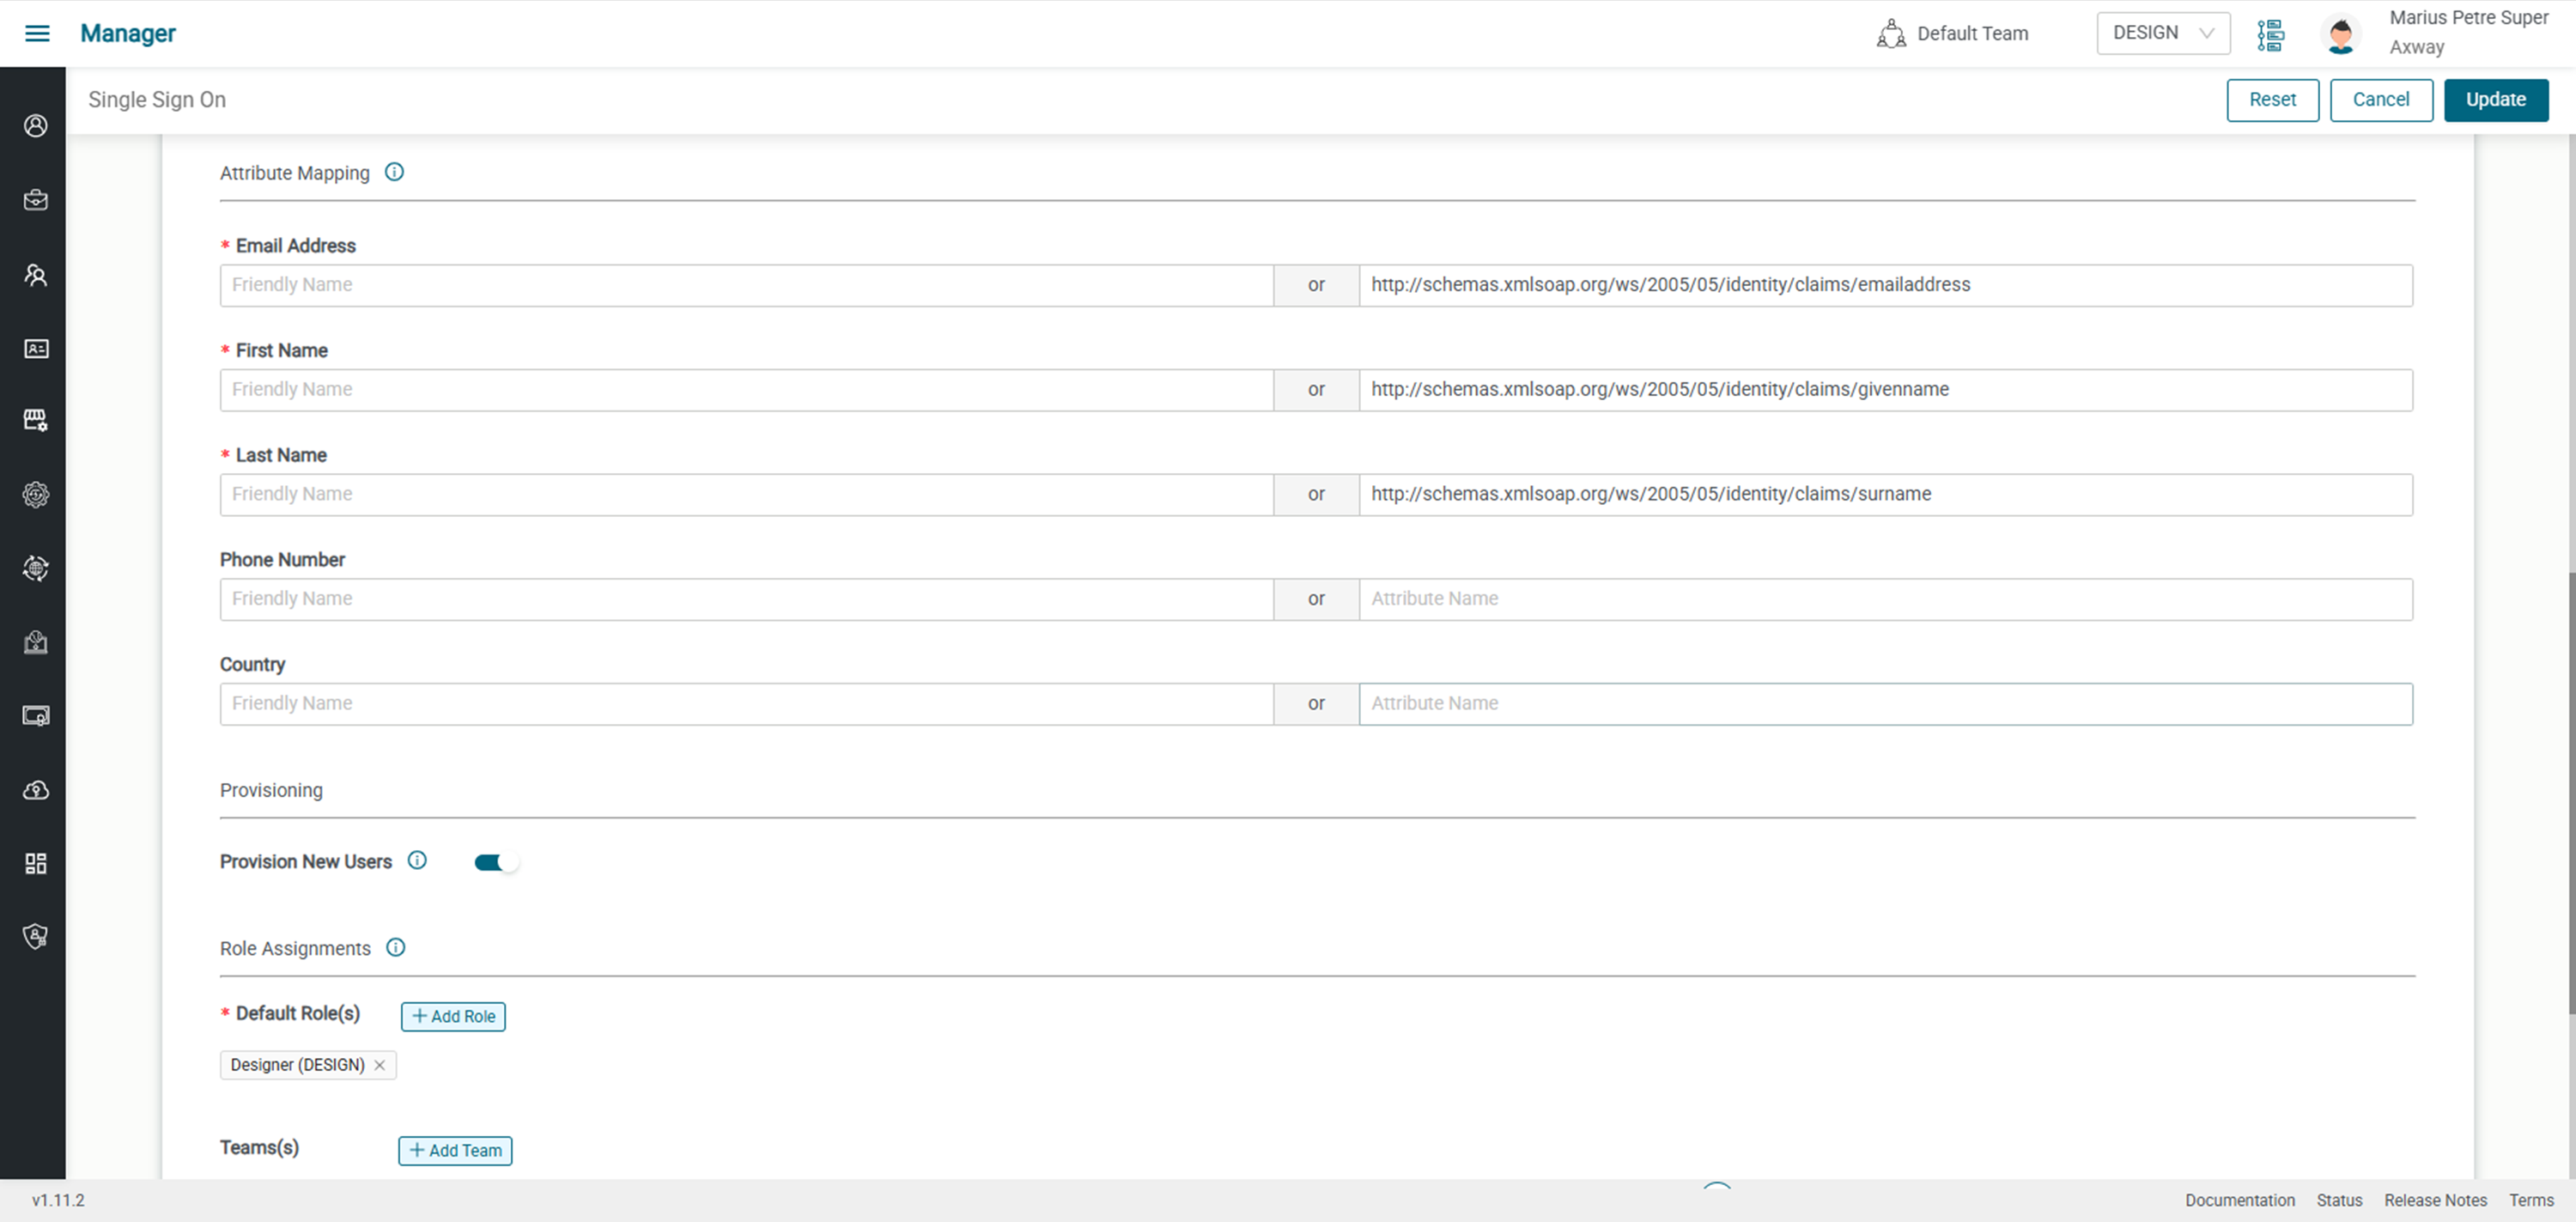Click the page vertical scrollbar
The image size is (2576, 1222).
point(2571,792)
